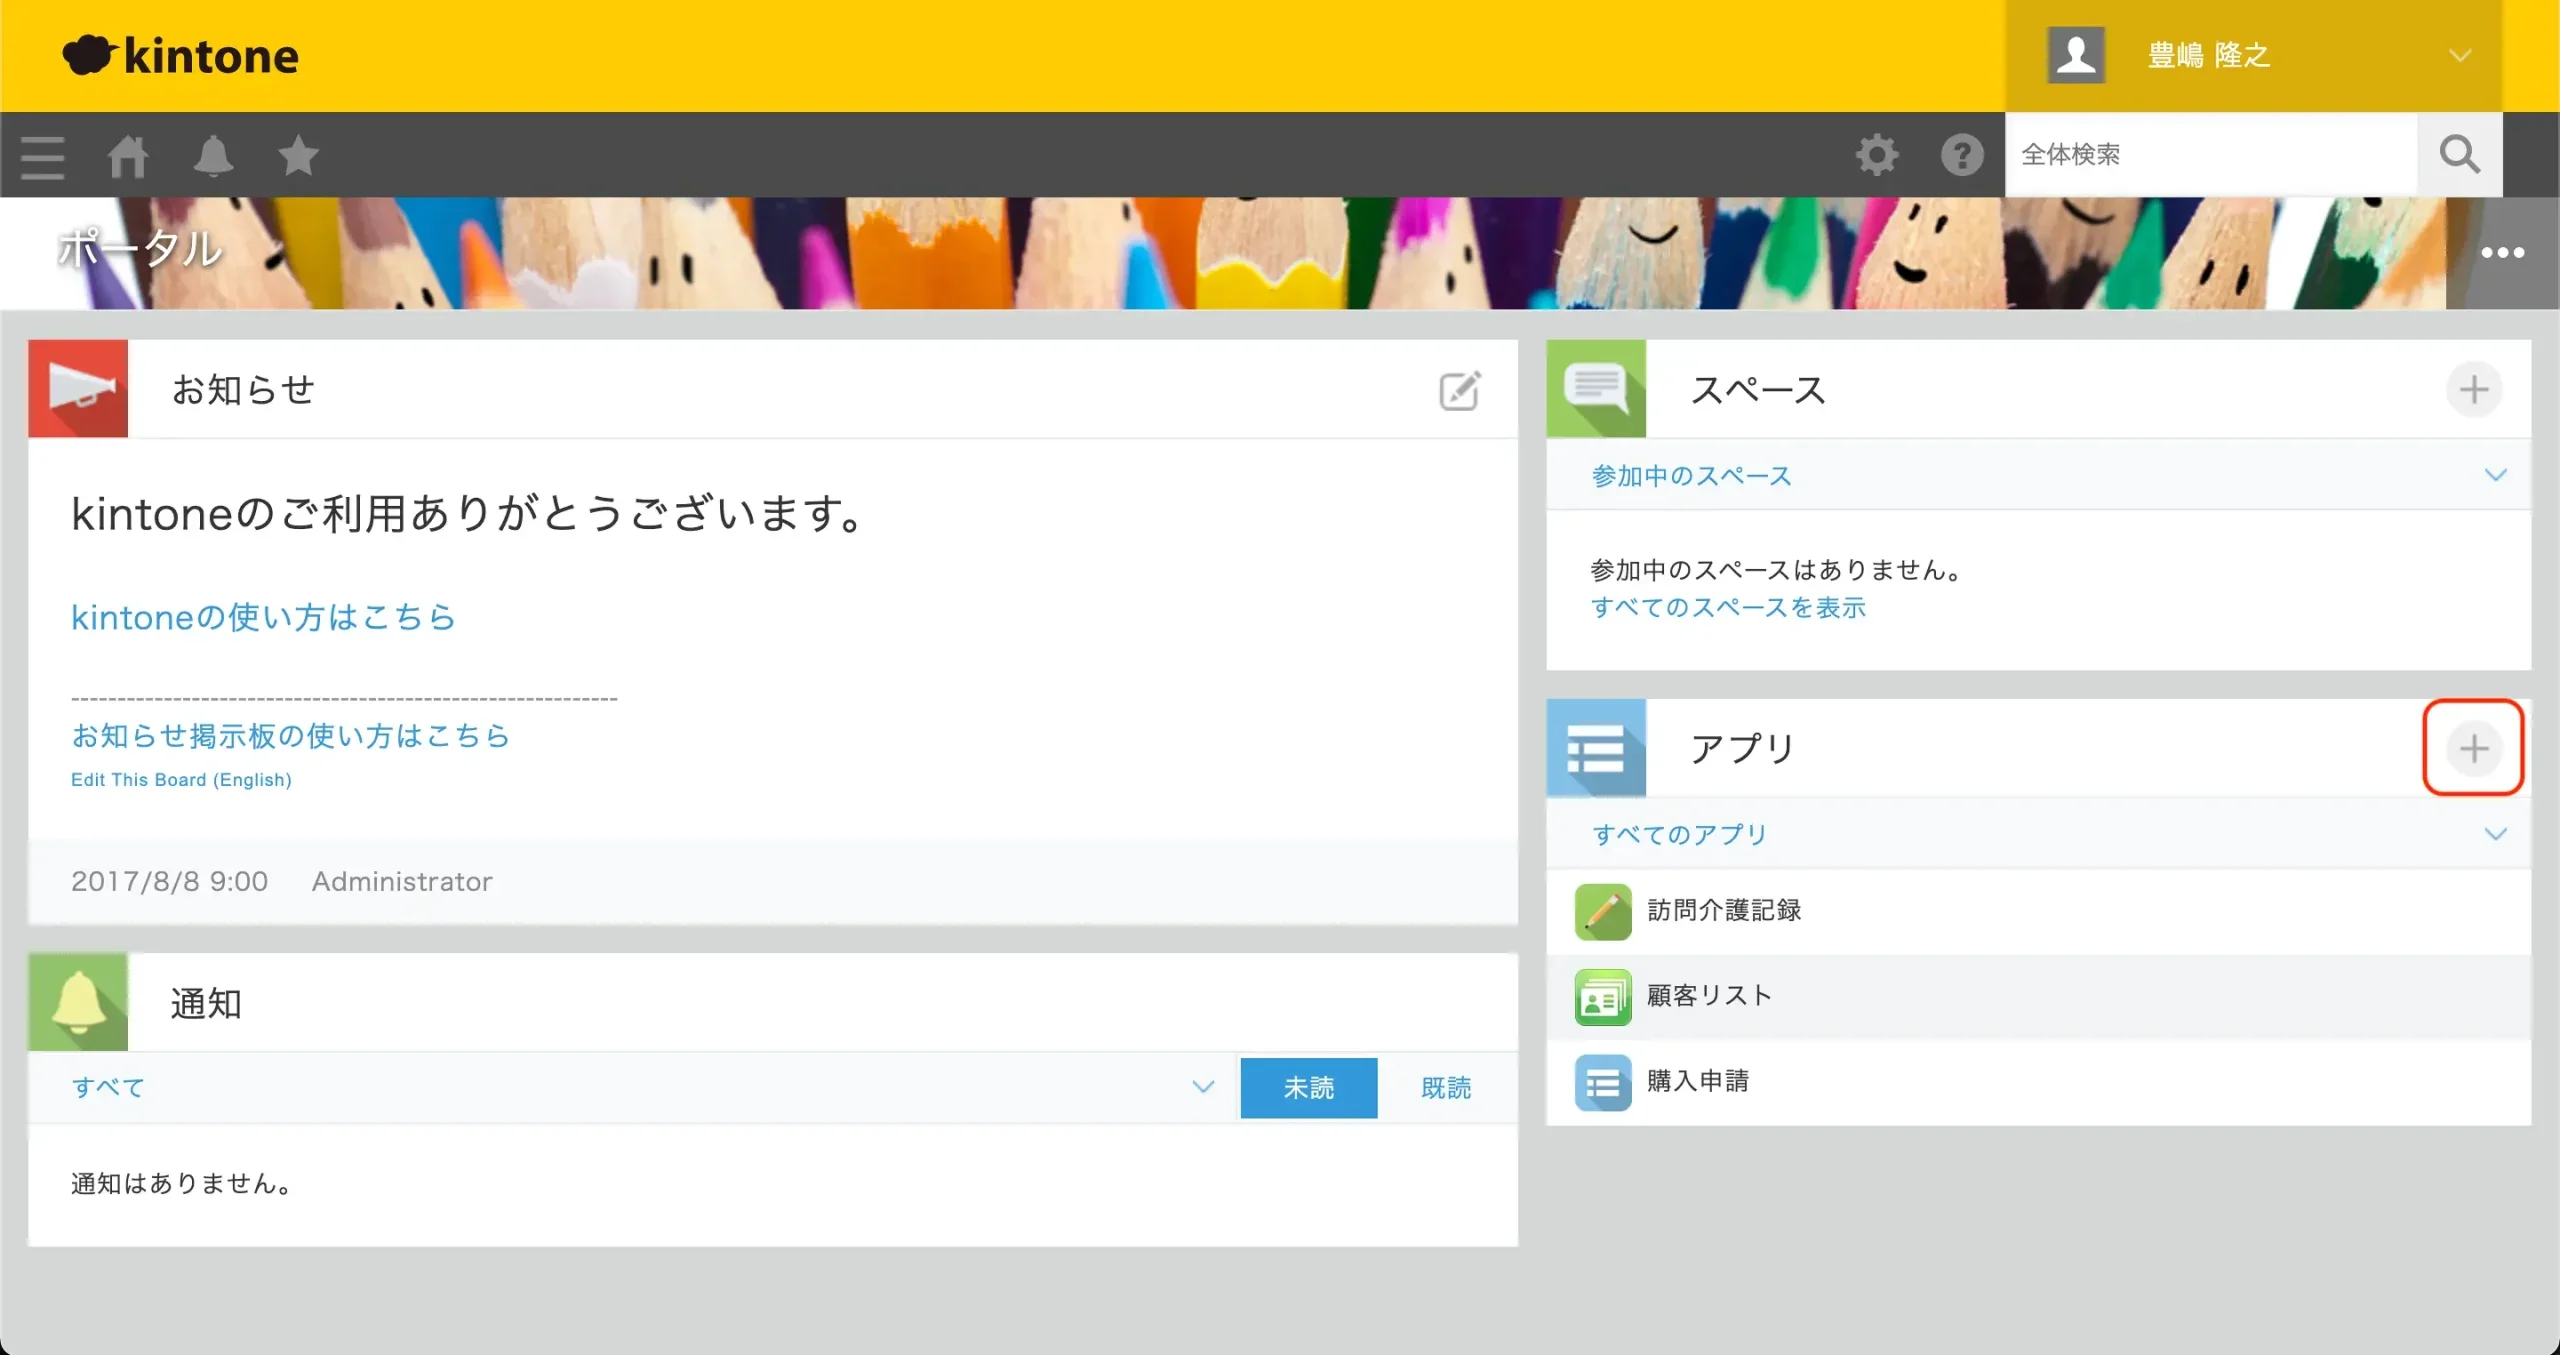
Task: Click the スペース speech bubble icon
Action: tap(1596, 388)
